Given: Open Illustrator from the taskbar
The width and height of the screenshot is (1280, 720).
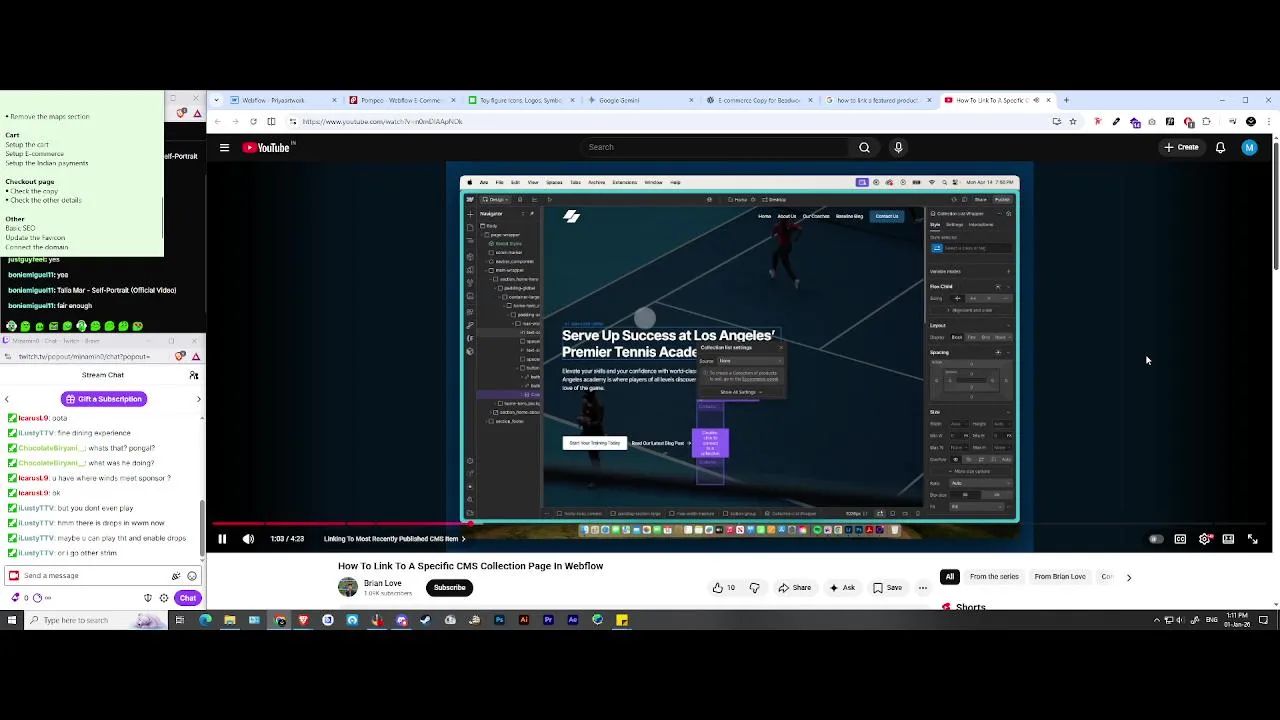Looking at the screenshot, I should click(x=523, y=620).
